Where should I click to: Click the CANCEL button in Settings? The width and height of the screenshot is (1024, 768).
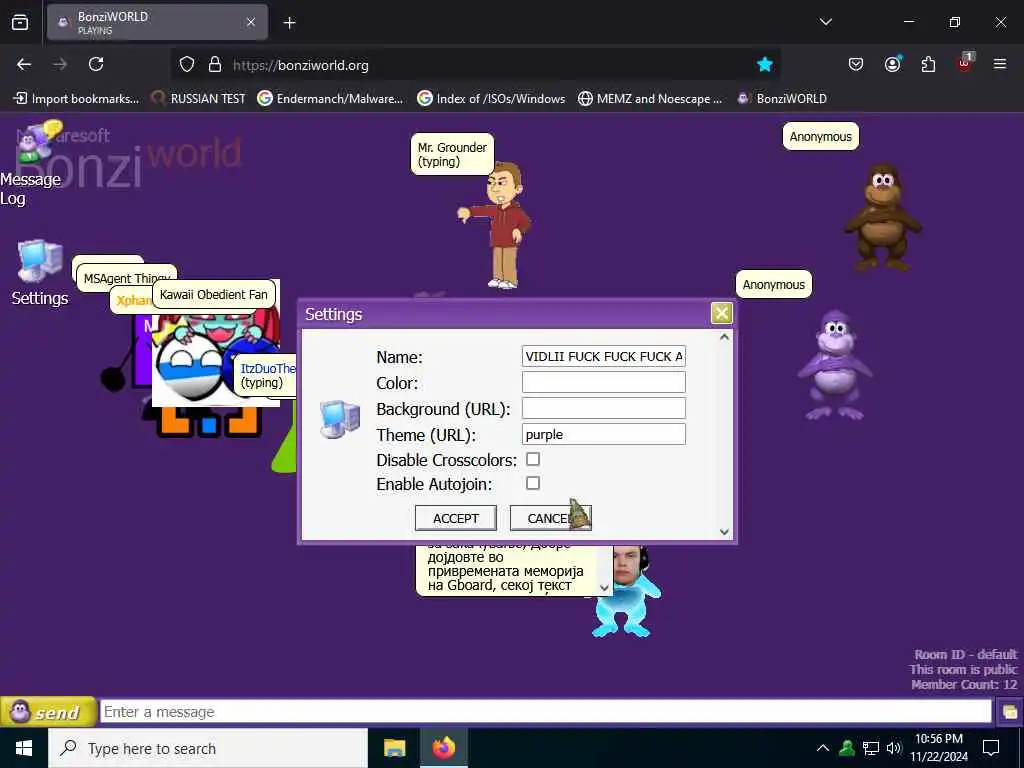point(551,518)
